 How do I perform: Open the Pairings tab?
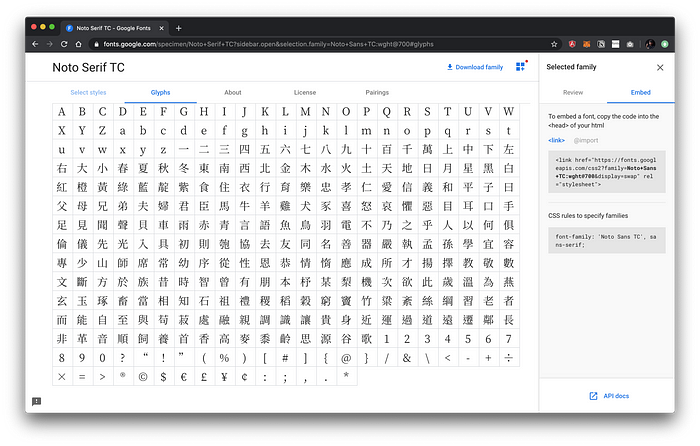click(377, 92)
